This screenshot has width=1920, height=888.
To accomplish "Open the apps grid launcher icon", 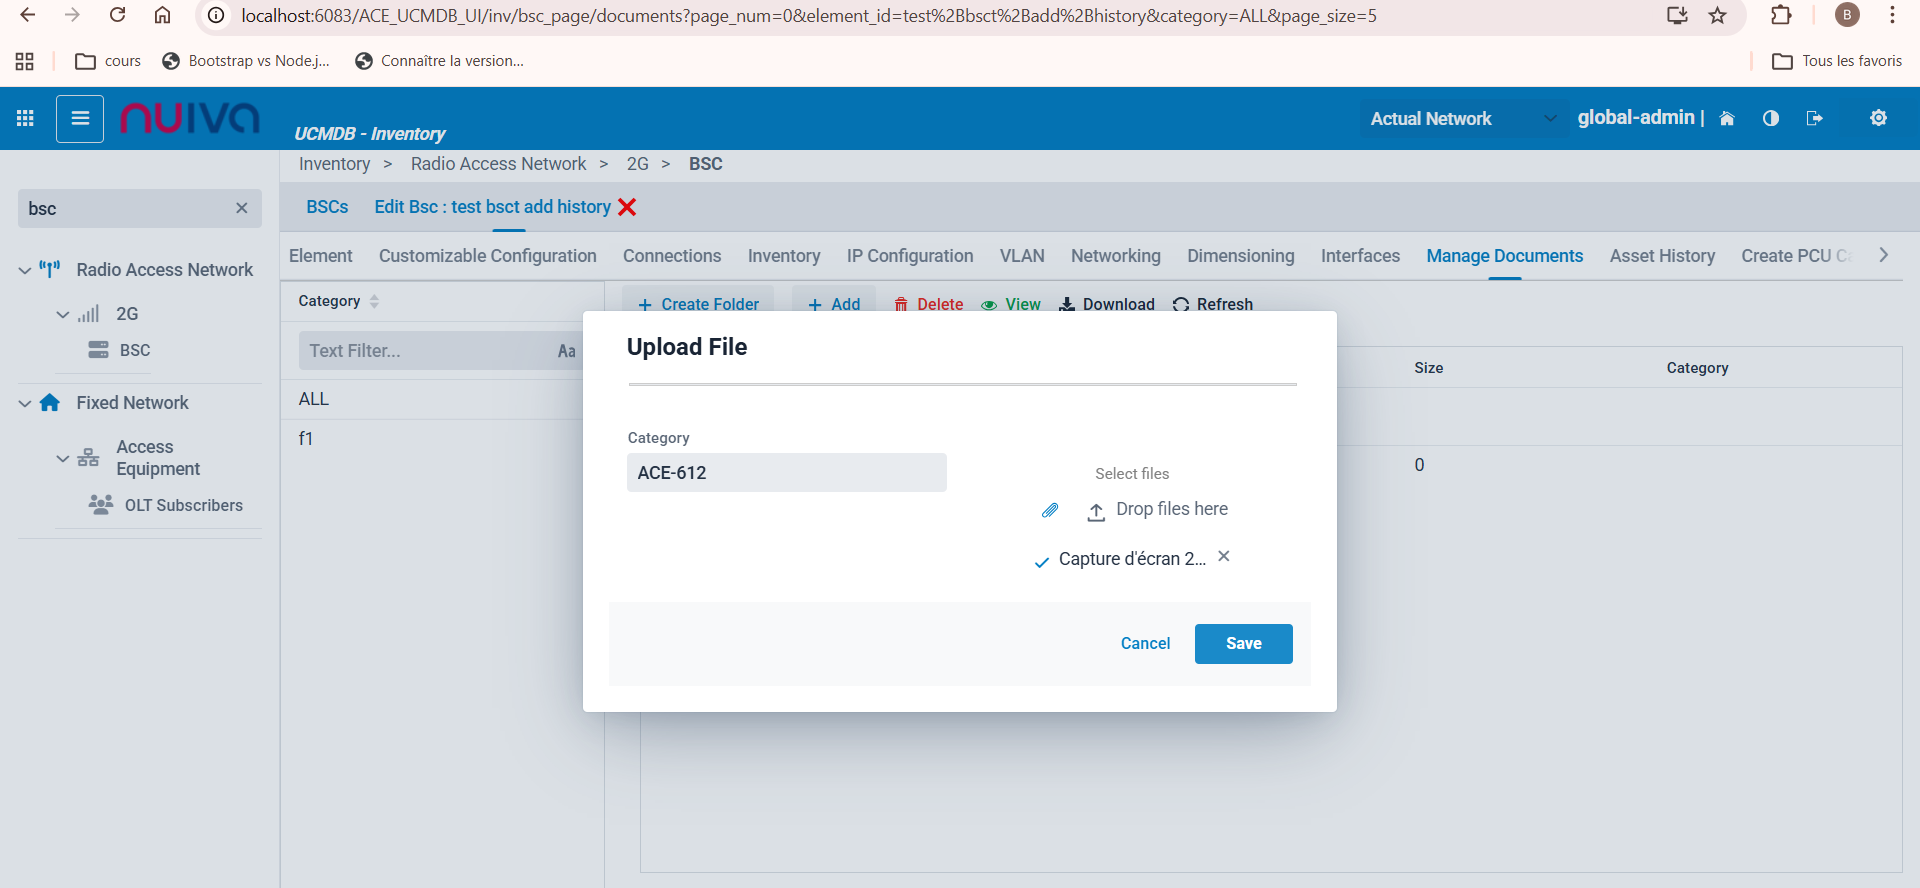I will 25,118.
